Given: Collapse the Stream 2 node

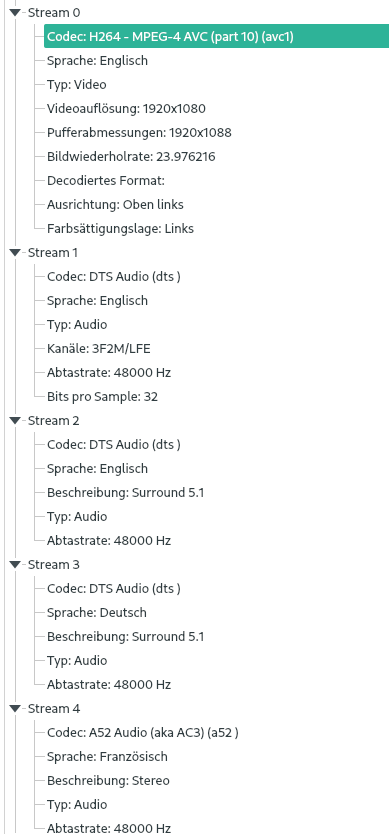Looking at the screenshot, I should pos(14,421).
